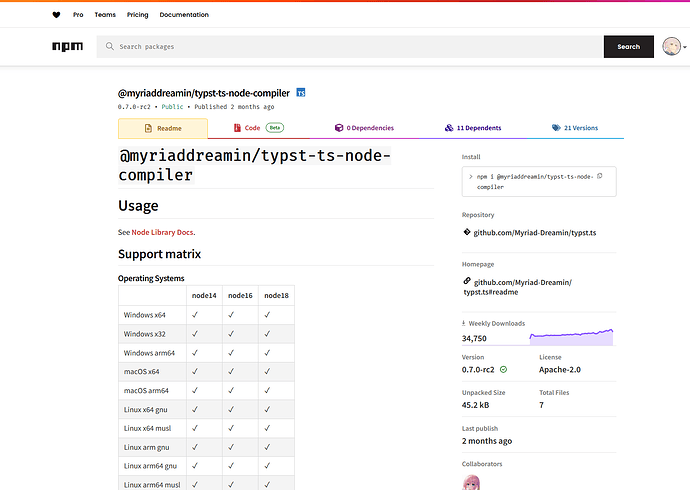690x490 pixels.
Task: Show the 21 Versions tab
Action: coord(575,128)
